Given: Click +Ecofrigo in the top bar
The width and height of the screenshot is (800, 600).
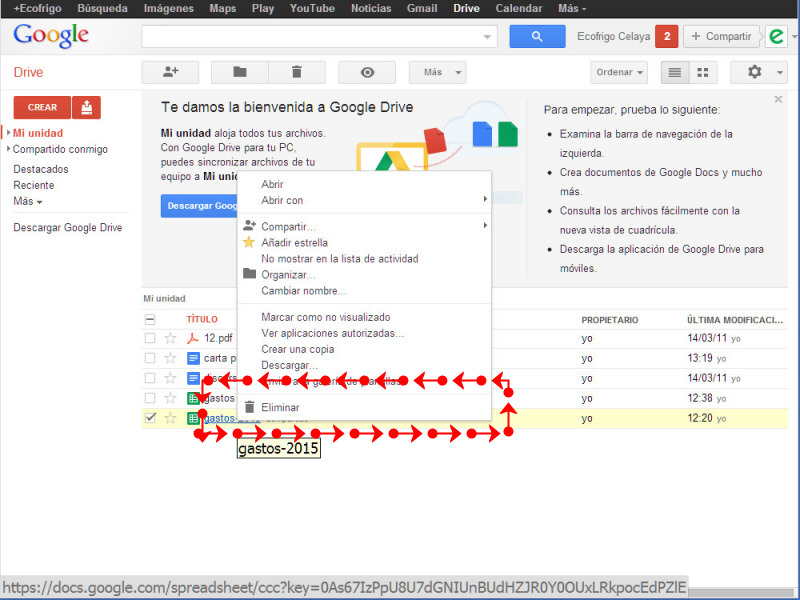Looking at the screenshot, I should point(37,8).
